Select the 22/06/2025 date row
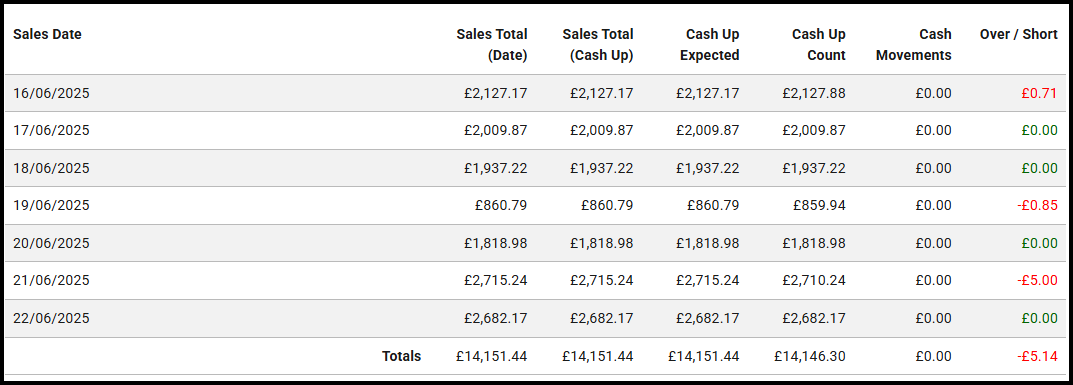1073x385 pixels. tap(536, 318)
